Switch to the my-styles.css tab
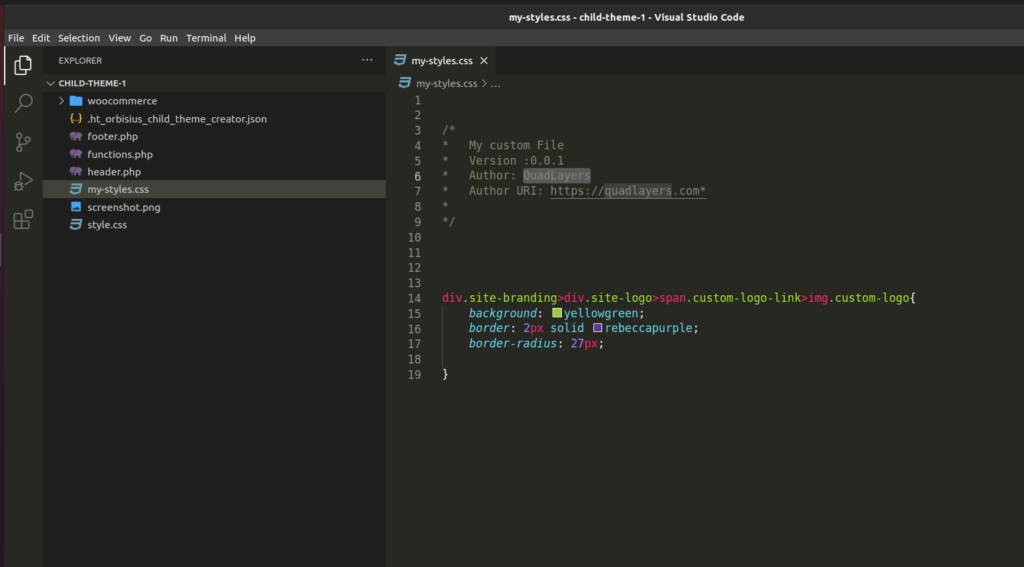Image resolution: width=1024 pixels, height=567 pixels. point(441,61)
